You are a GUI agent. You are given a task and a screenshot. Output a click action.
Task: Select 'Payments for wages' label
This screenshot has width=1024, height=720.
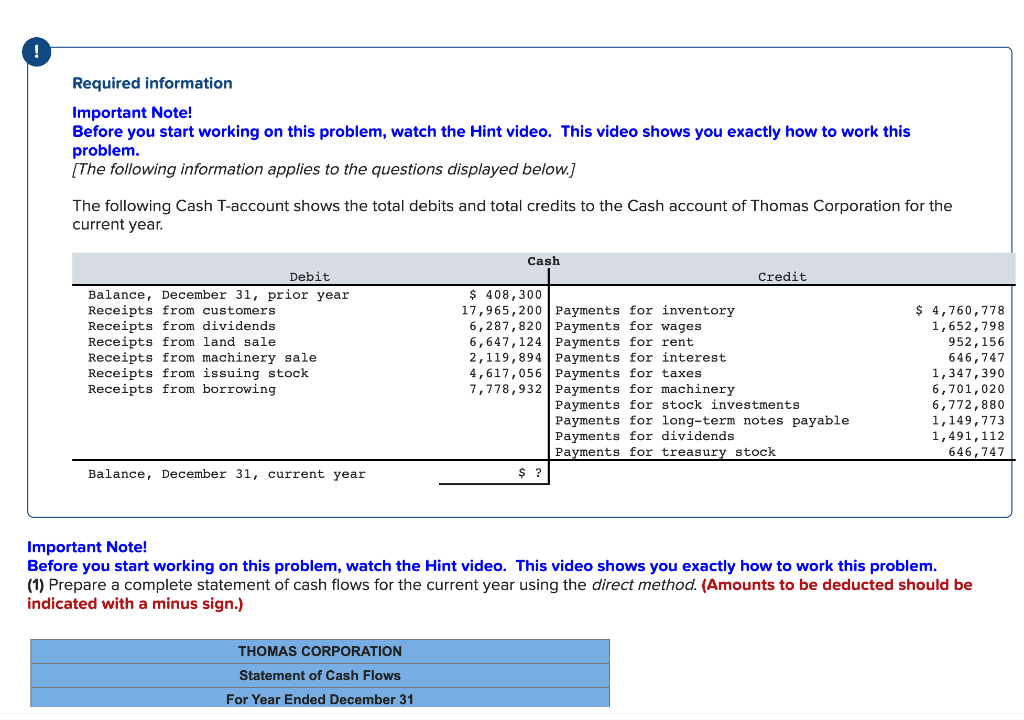(628, 326)
